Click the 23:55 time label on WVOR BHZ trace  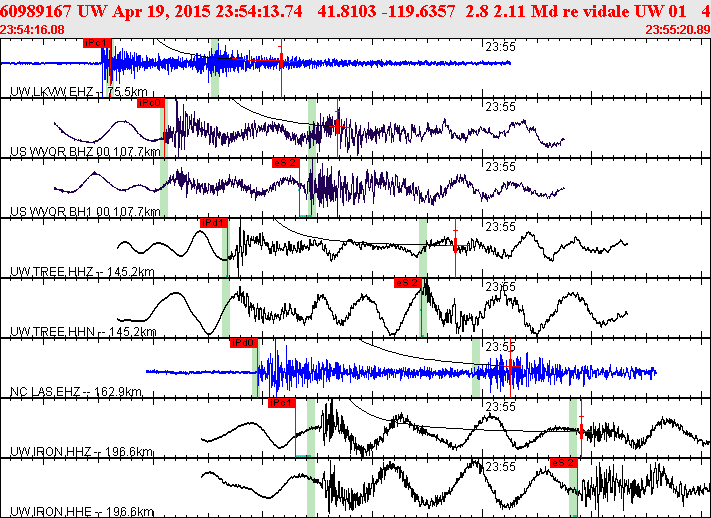(x=501, y=107)
